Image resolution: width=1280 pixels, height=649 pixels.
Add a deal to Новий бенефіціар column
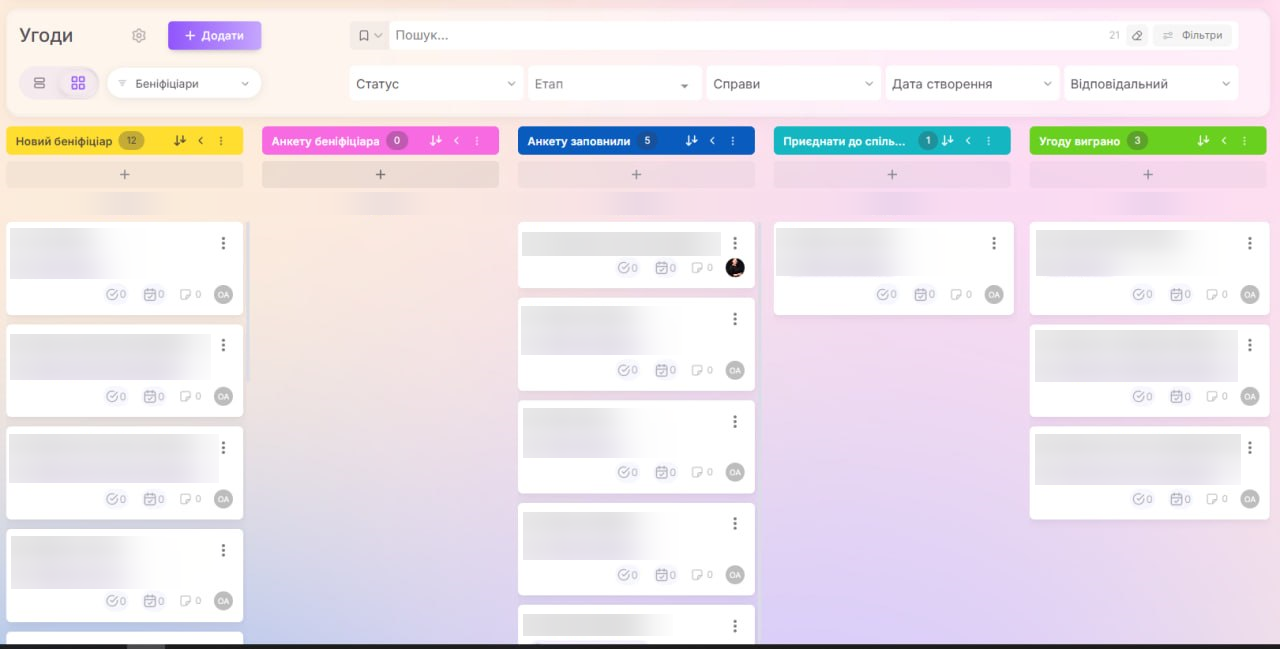(x=125, y=174)
